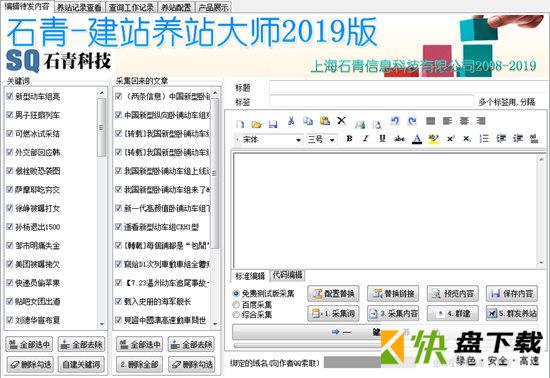550x378 pixels.
Task: Click the 2.删除全部 button
Action: point(139,365)
